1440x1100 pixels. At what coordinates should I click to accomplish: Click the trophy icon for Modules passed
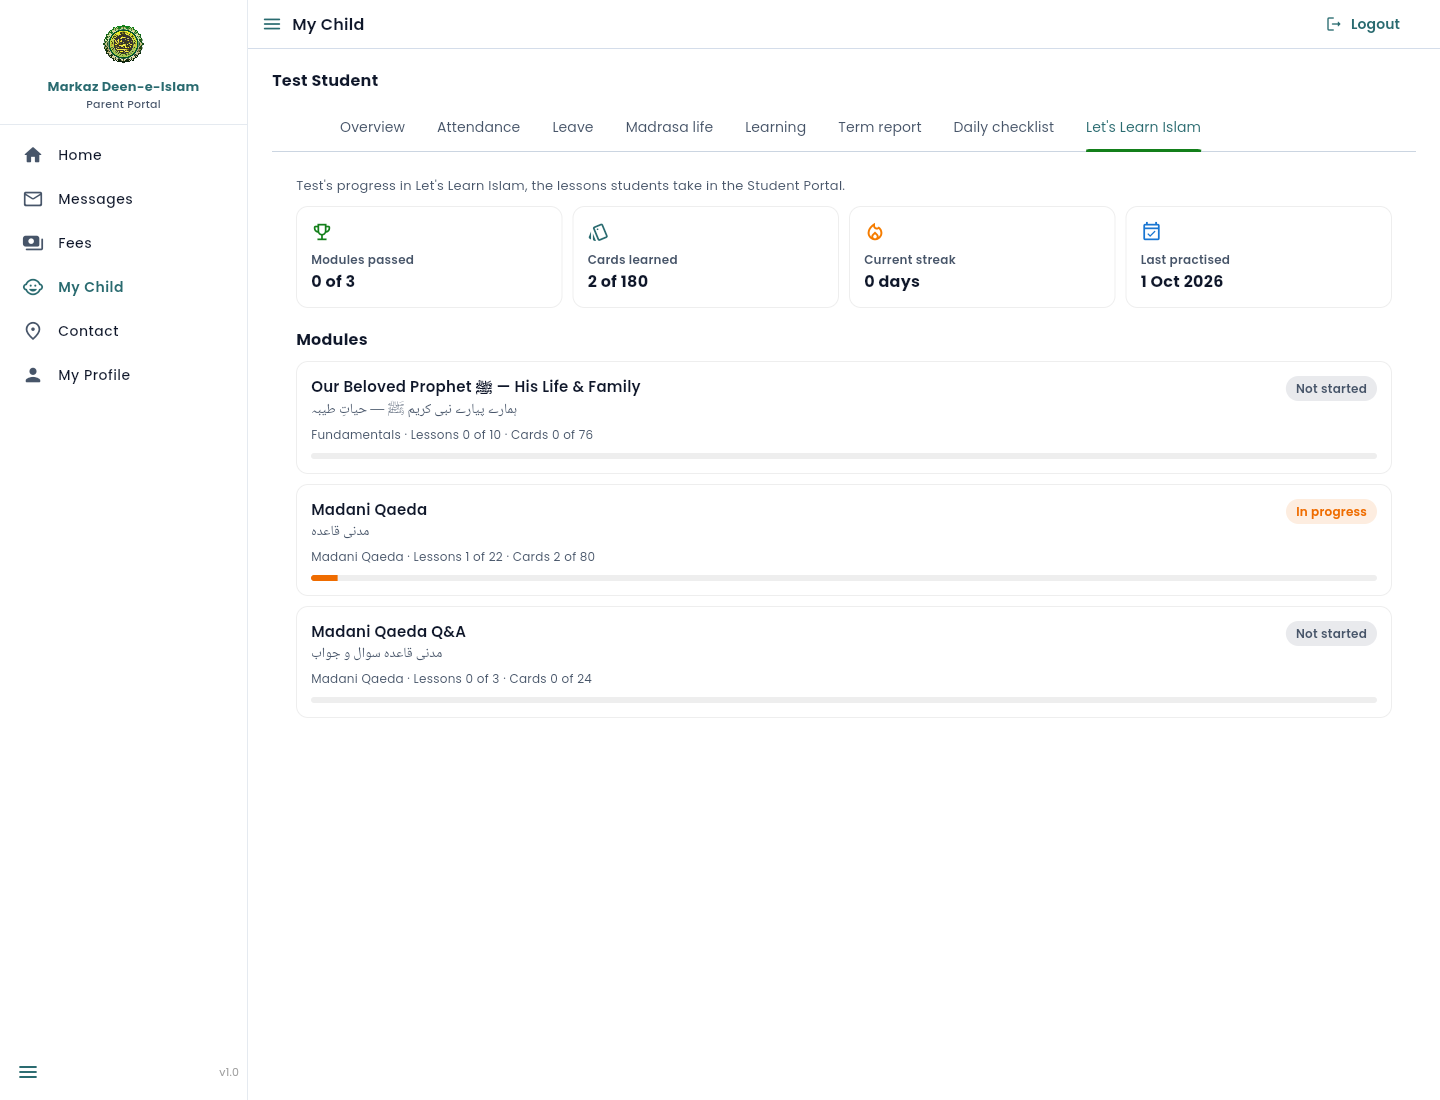[322, 232]
